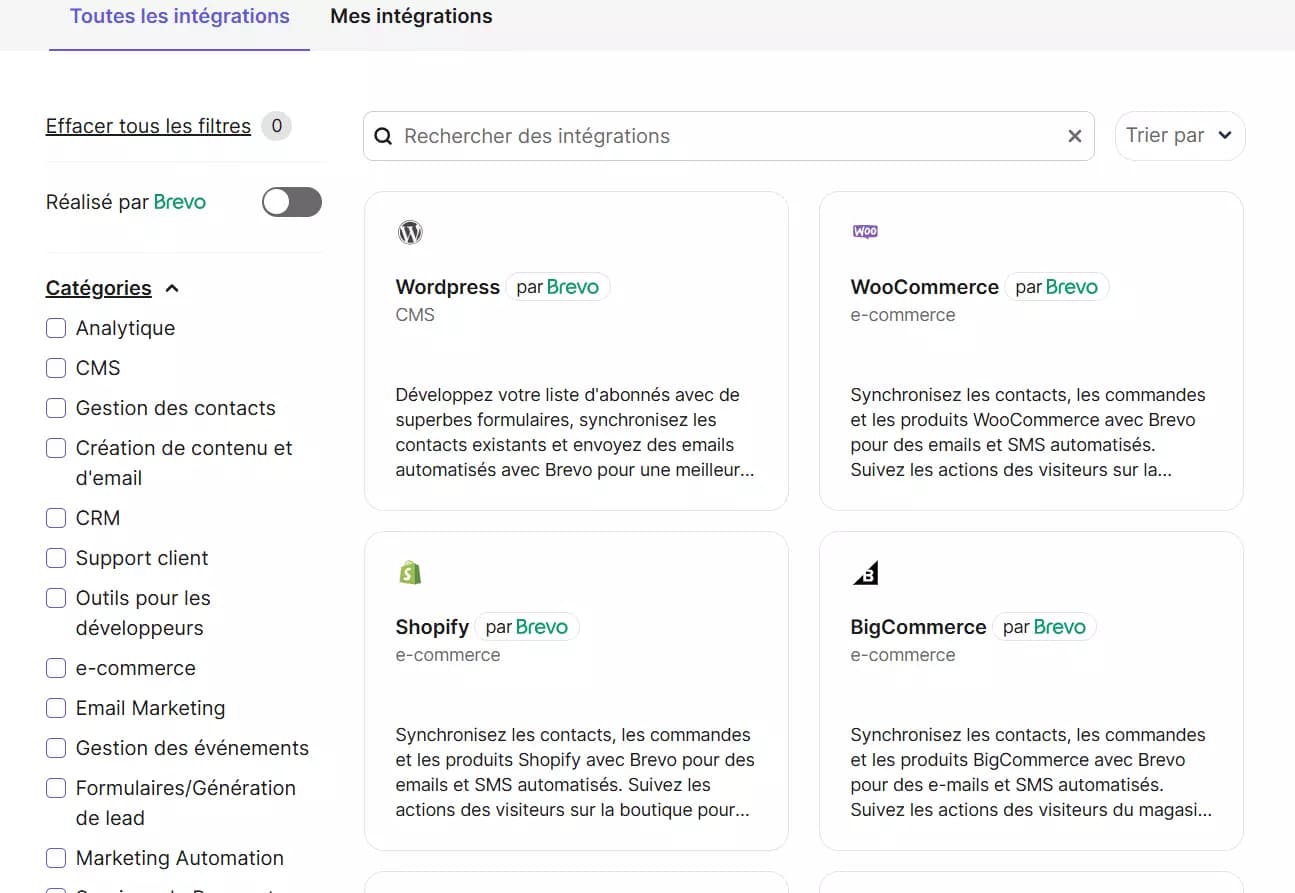
Task: Click the par Brevo badge on Wordpress
Action: pyautogui.click(x=558, y=287)
